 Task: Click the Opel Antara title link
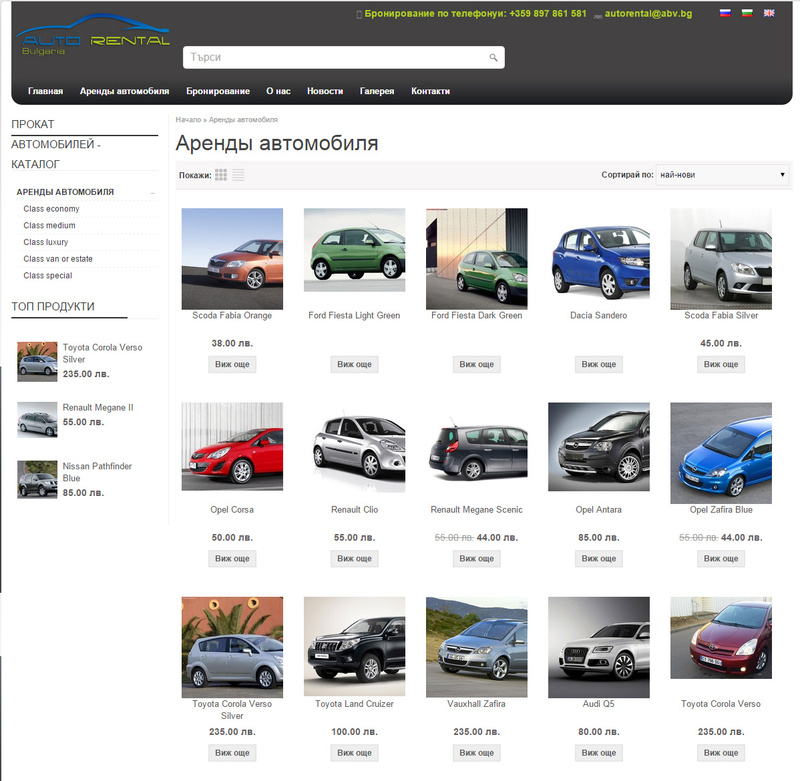tap(599, 510)
